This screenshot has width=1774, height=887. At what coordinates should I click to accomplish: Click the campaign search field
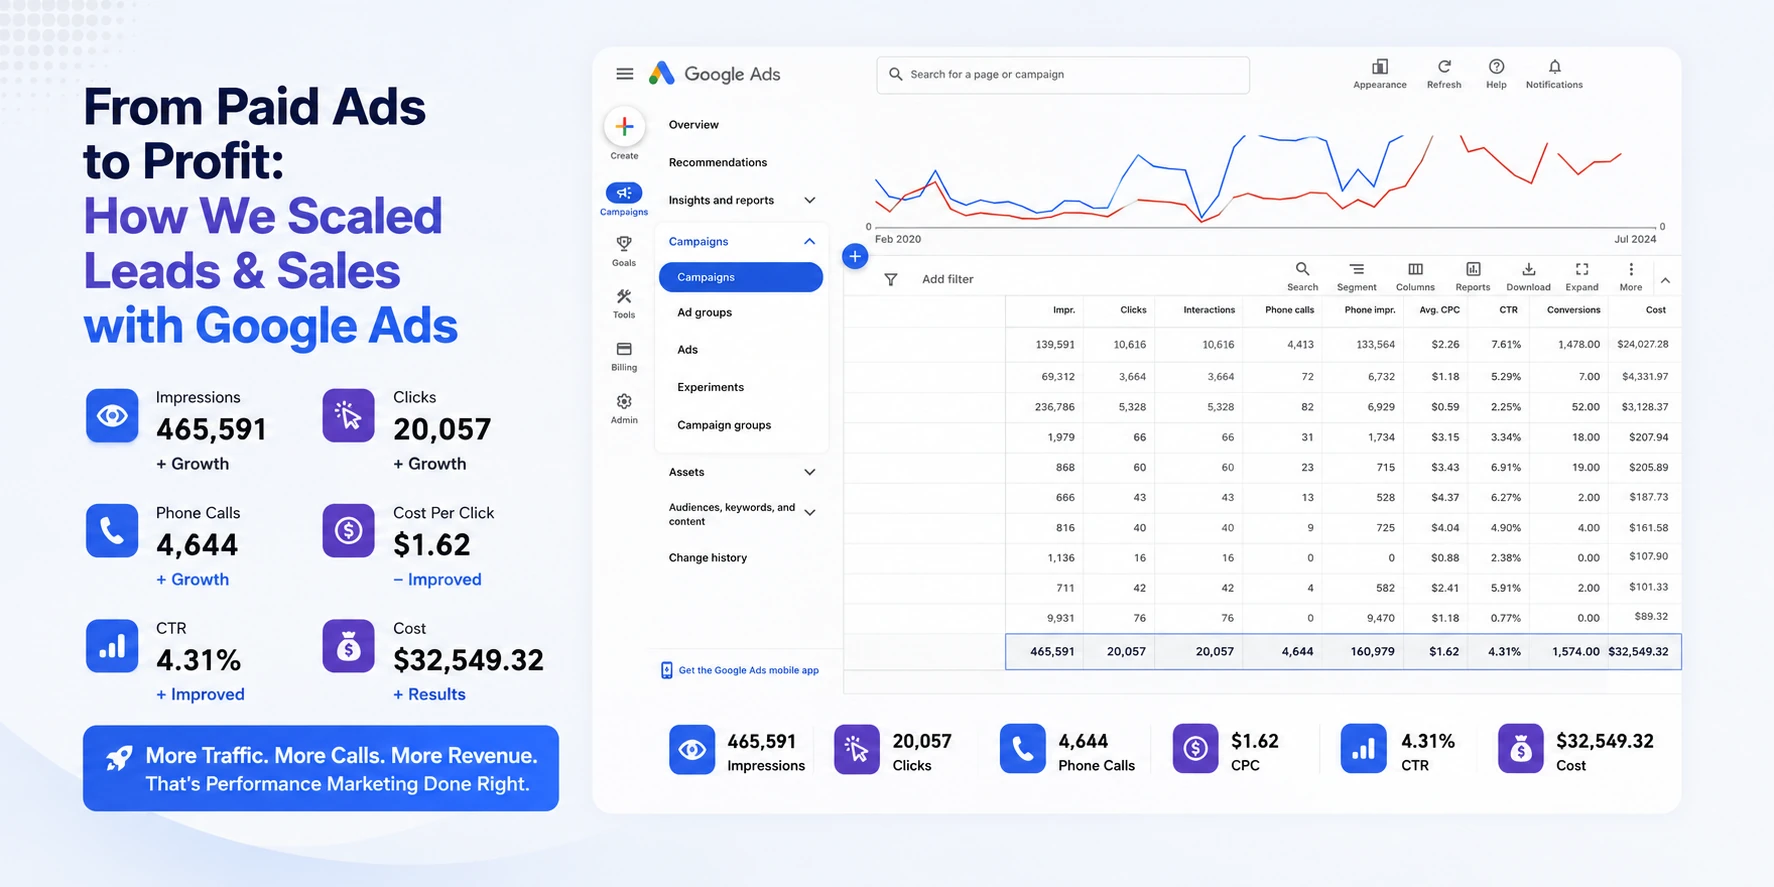click(1063, 75)
